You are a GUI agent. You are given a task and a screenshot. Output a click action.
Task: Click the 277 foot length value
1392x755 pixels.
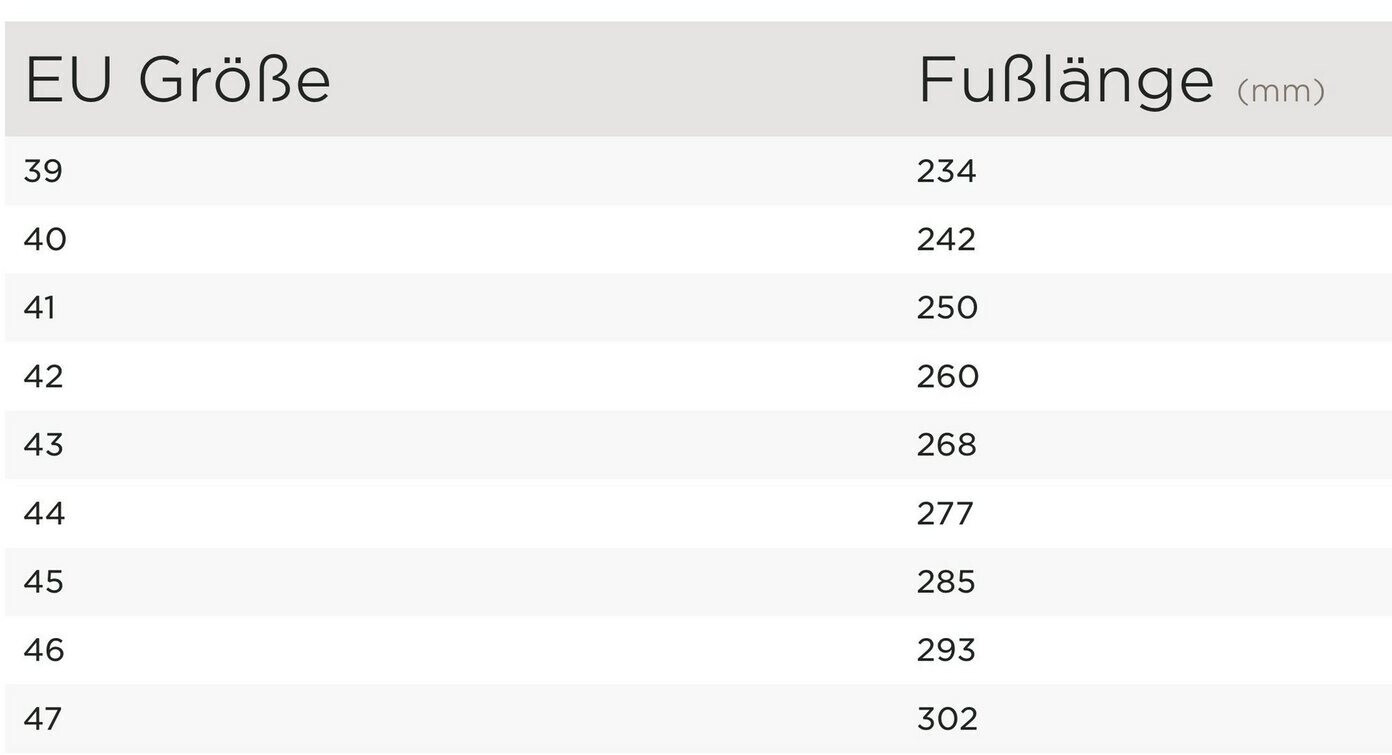point(945,514)
